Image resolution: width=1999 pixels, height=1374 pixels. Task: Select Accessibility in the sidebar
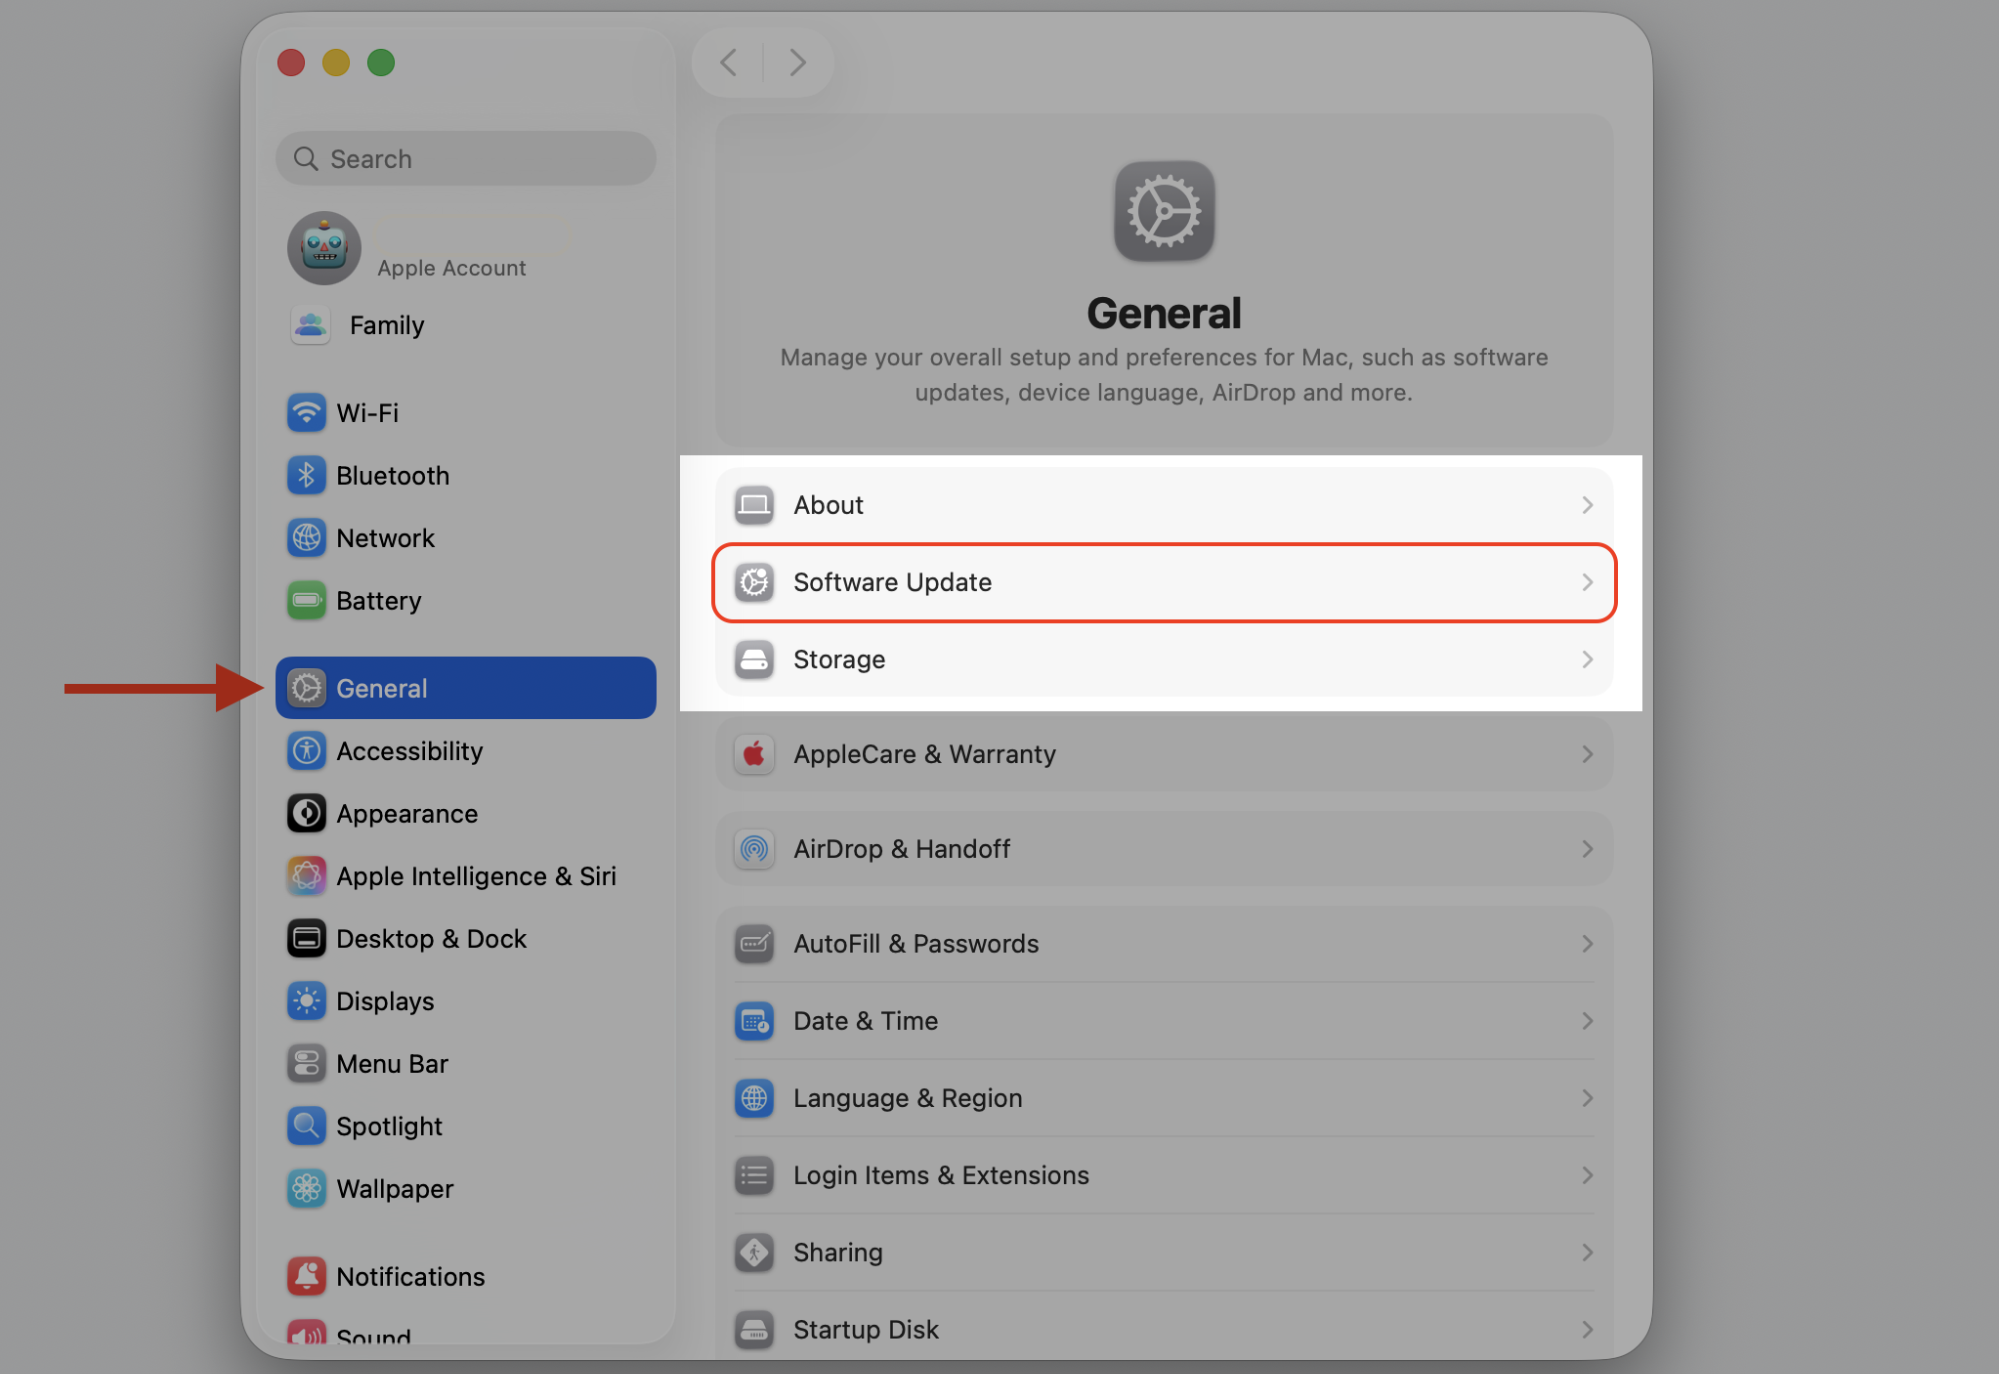pyautogui.click(x=466, y=751)
